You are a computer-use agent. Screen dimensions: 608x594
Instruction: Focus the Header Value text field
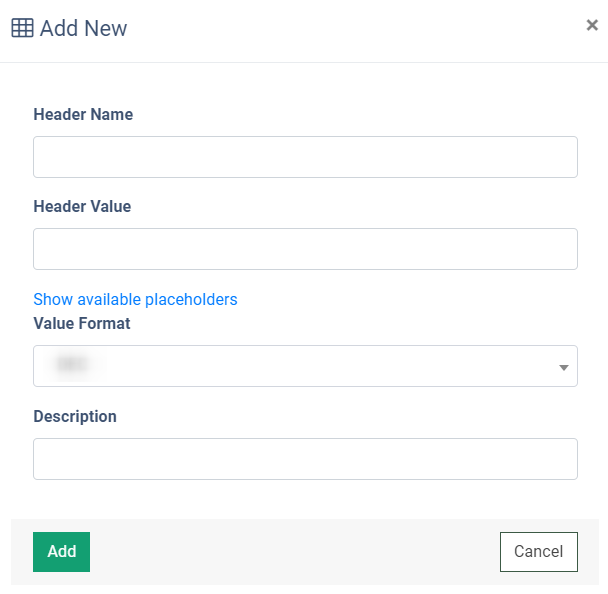tap(305, 249)
